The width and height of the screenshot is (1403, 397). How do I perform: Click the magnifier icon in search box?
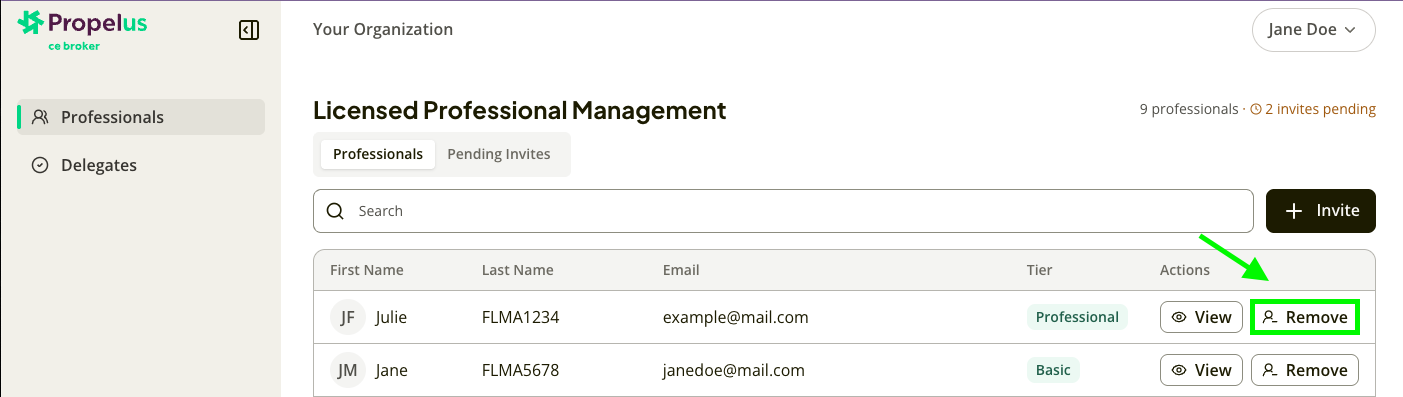[x=337, y=211]
